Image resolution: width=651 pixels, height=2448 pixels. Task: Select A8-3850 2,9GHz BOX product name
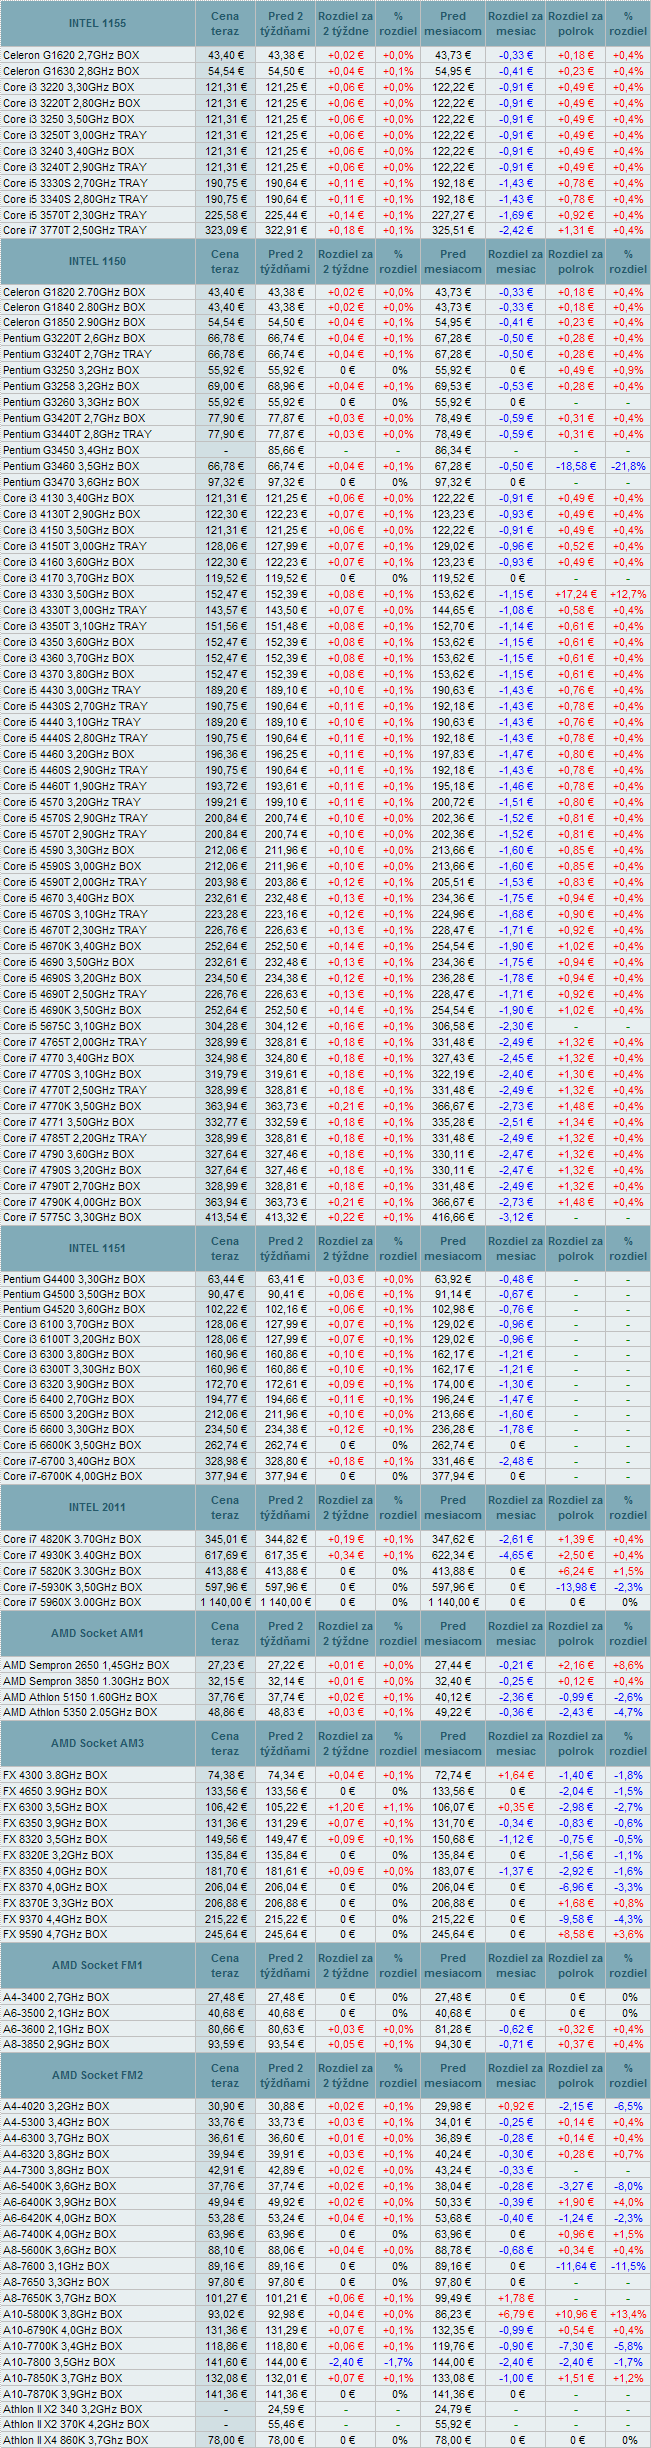point(56,2044)
